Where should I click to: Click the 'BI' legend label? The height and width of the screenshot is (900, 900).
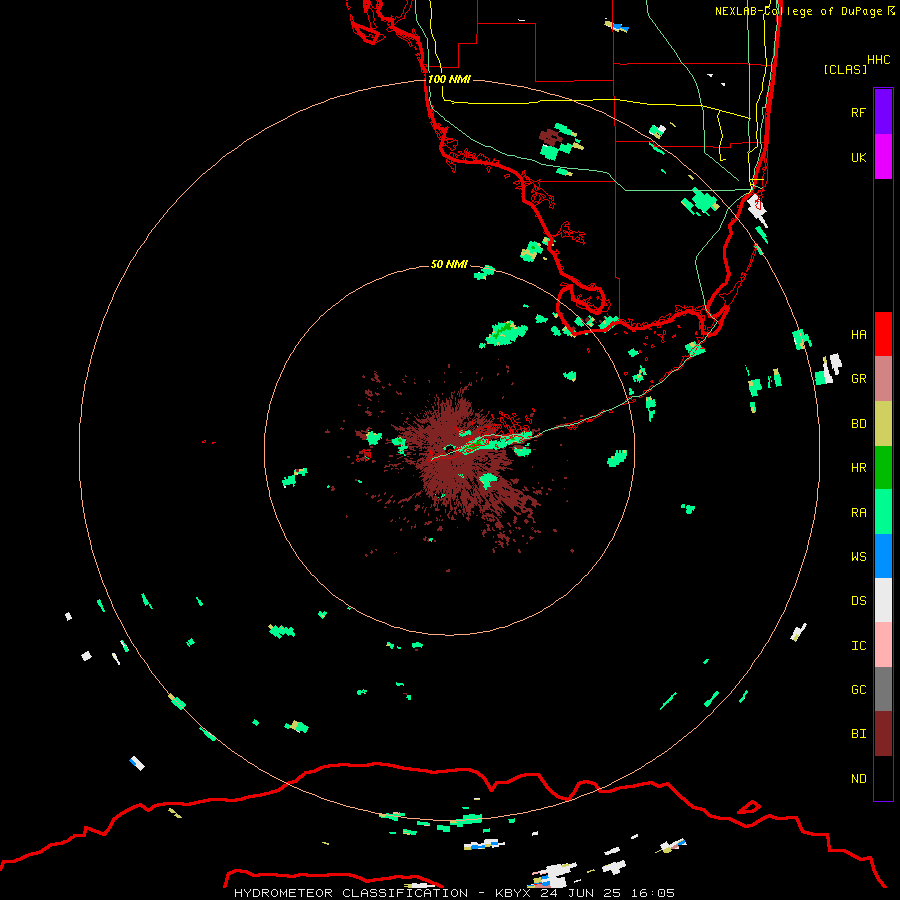pyautogui.click(x=858, y=734)
